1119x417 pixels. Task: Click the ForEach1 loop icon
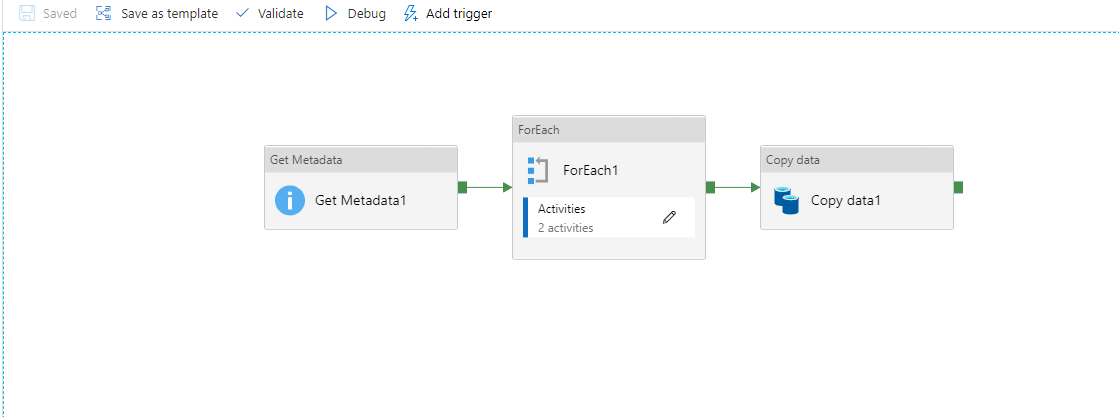537,171
